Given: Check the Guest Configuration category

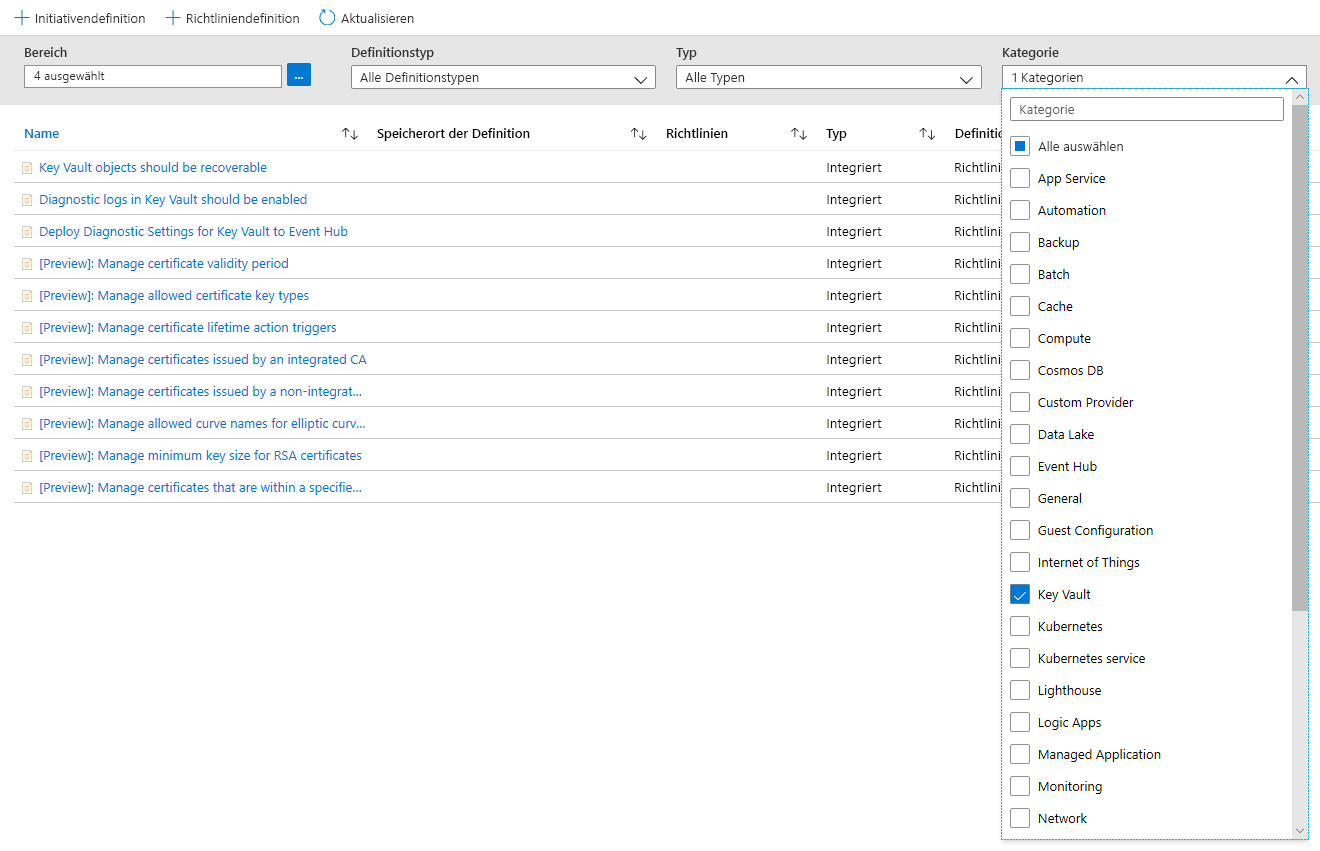Looking at the screenshot, I should pos(1020,530).
